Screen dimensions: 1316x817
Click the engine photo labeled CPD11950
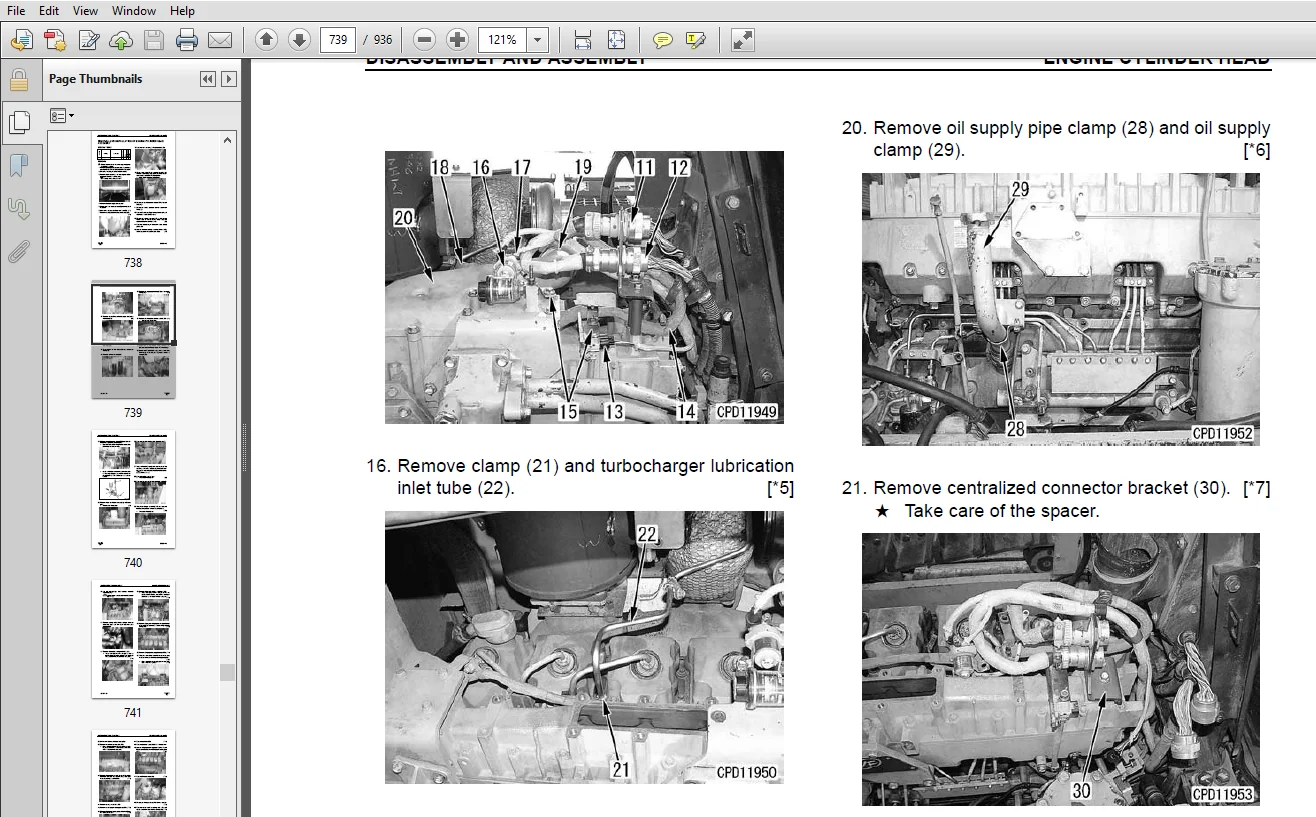tap(584, 647)
